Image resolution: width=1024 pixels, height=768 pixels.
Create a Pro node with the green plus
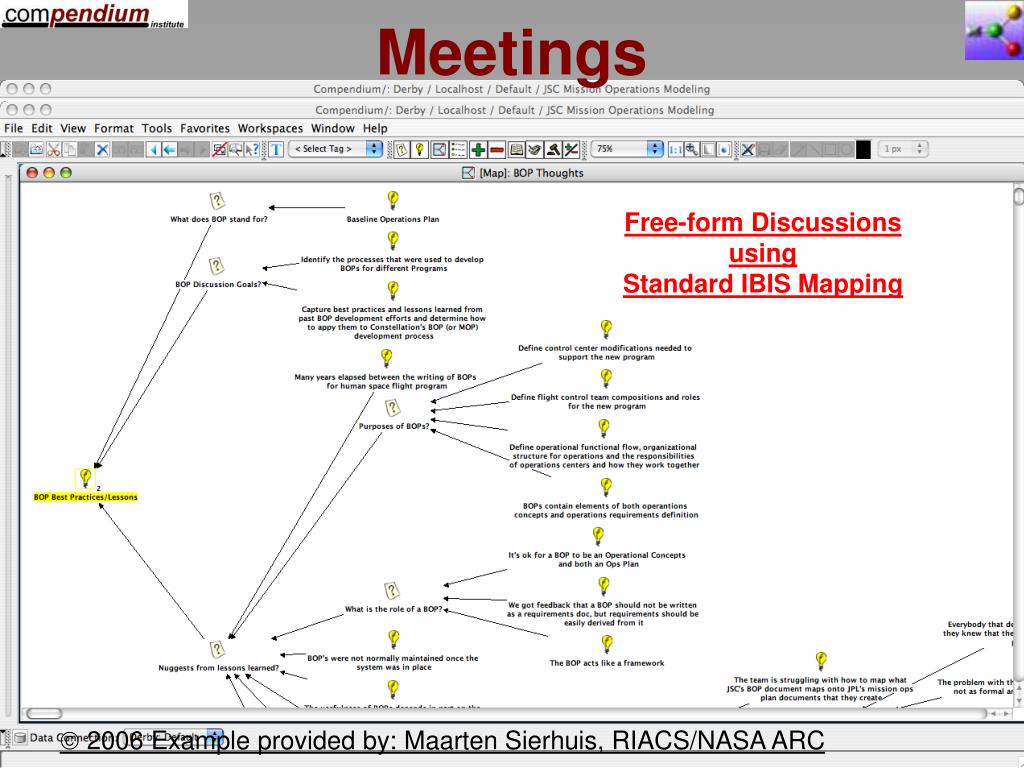478,150
